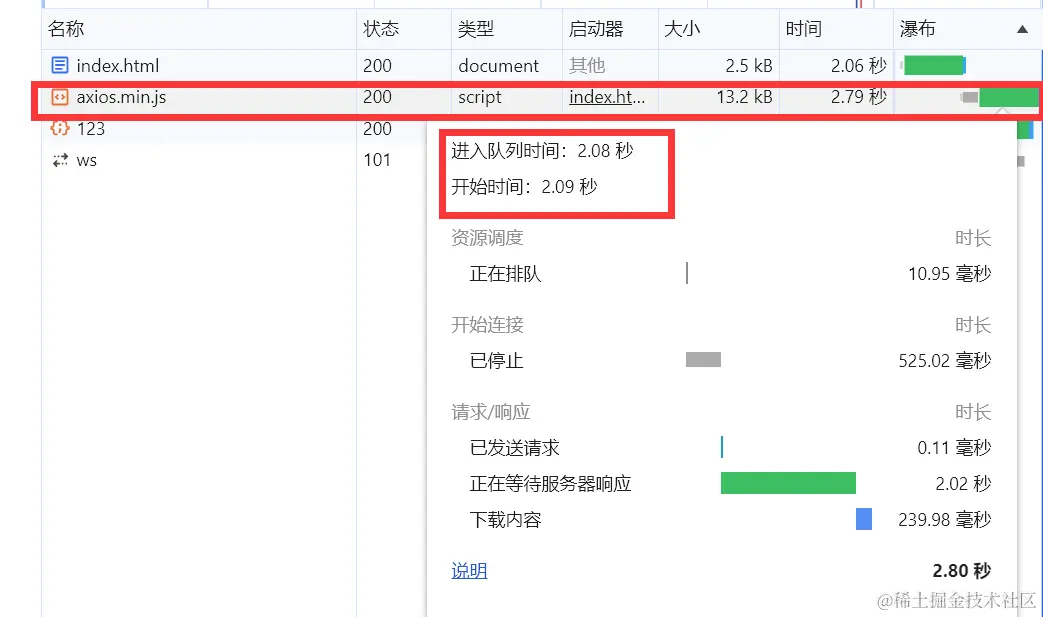The height and width of the screenshot is (617, 1043).
Task: Sort by the 瀑布 column header
Action: [917, 29]
